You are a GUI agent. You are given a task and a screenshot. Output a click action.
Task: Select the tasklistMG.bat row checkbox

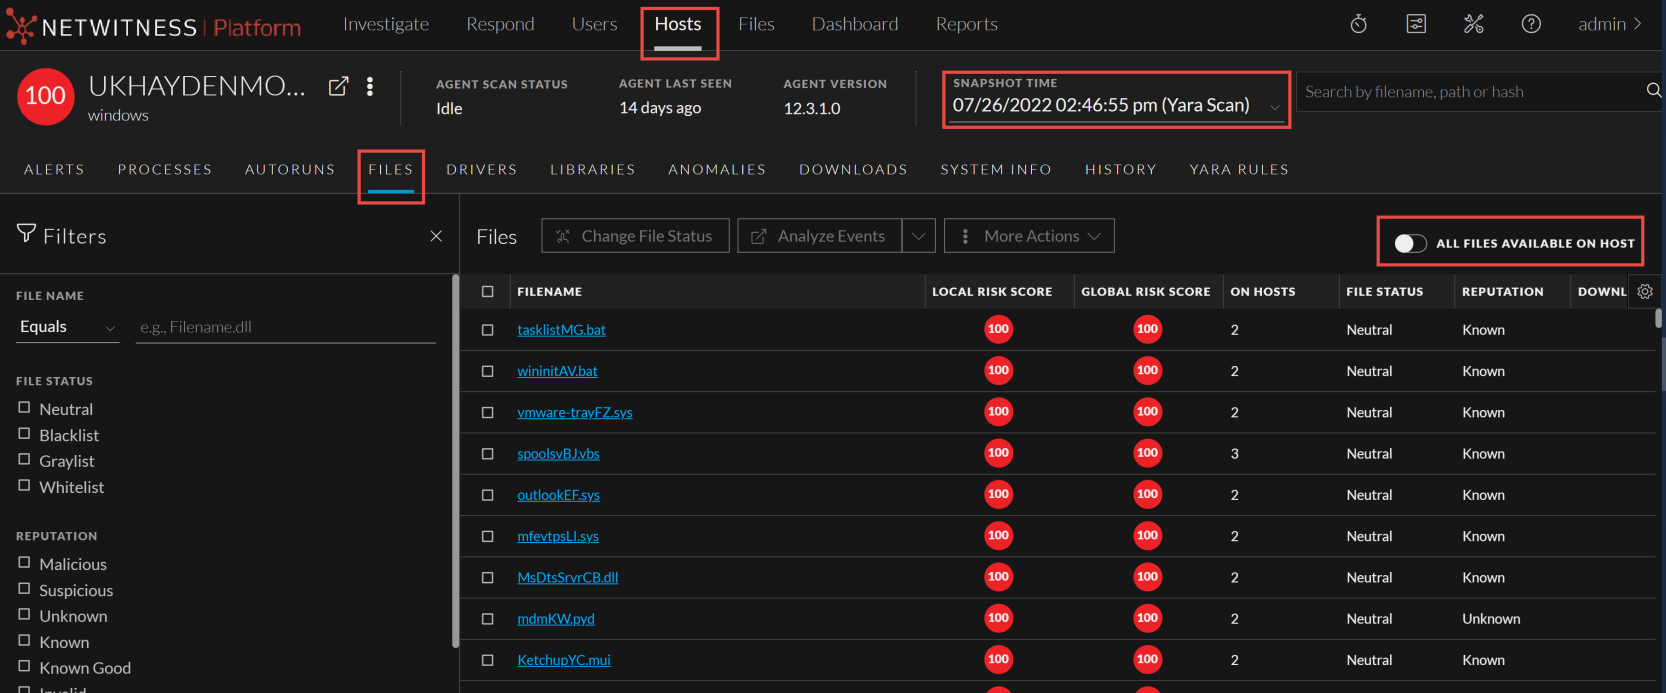pyautogui.click(x=488, y=330)
